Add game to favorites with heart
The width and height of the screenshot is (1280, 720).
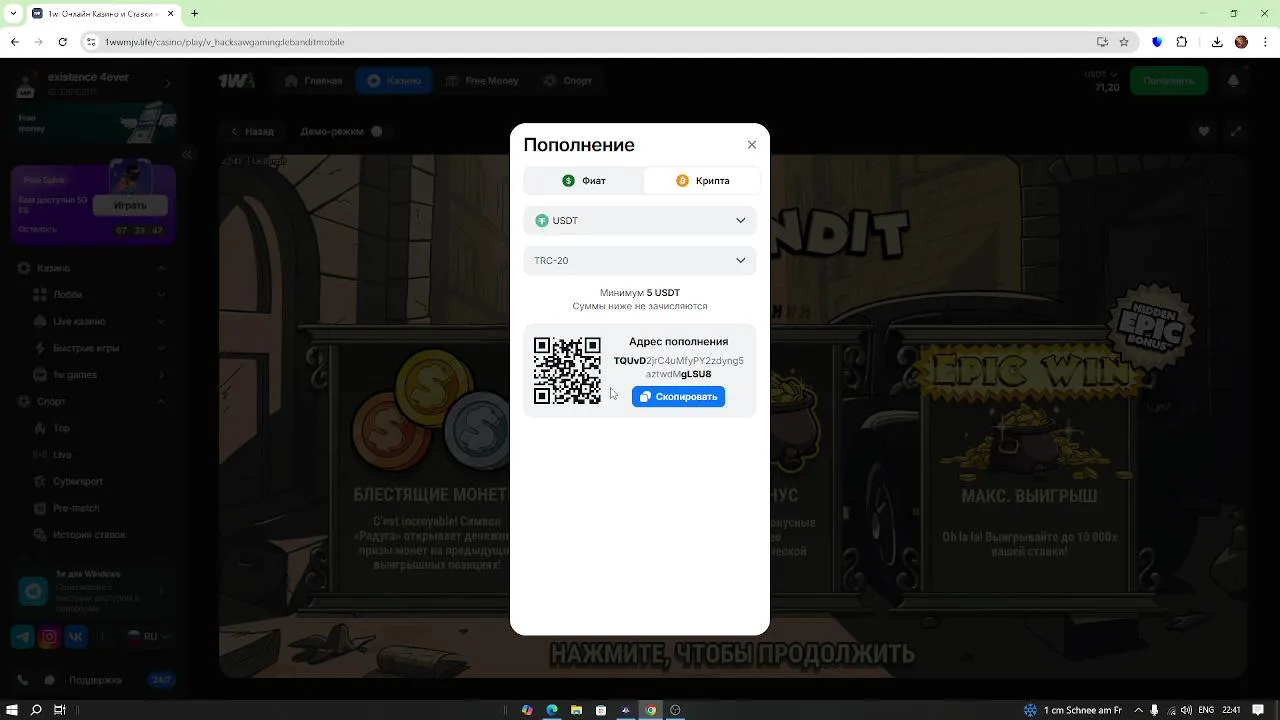(x=1204, y=131)
